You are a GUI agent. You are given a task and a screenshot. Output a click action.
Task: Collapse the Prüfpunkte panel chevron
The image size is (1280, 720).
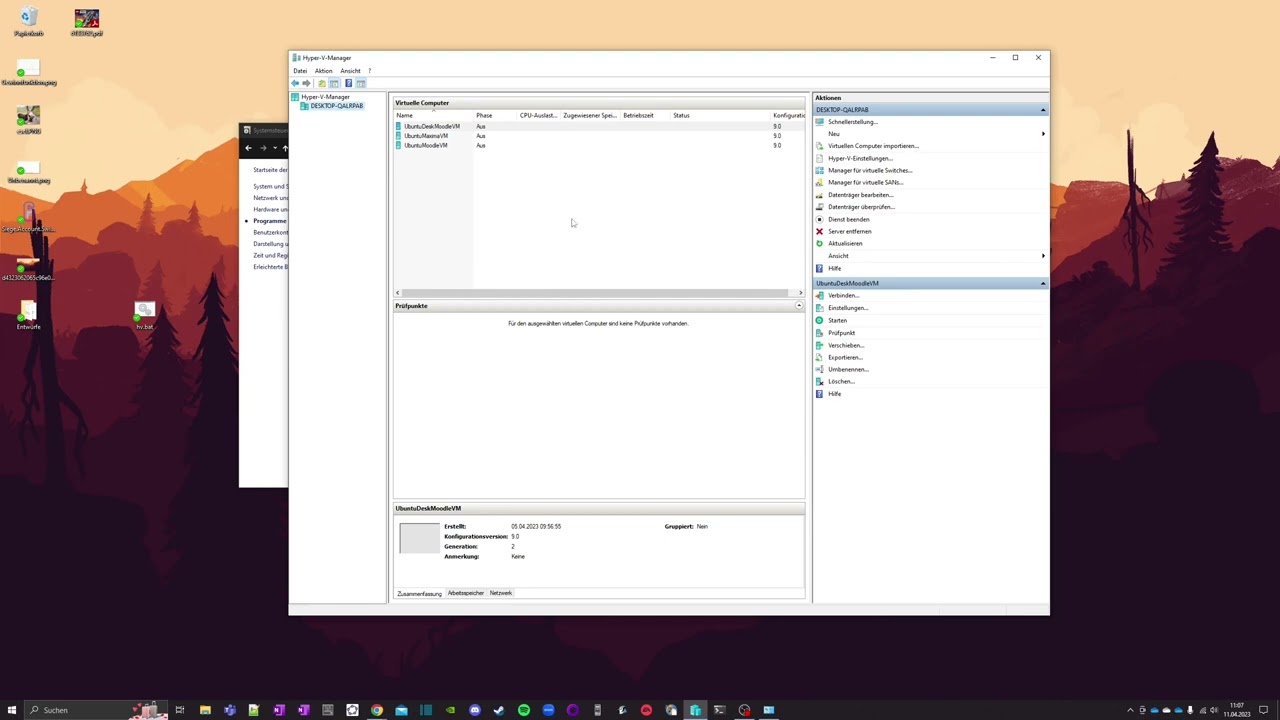tap(799, 306)
